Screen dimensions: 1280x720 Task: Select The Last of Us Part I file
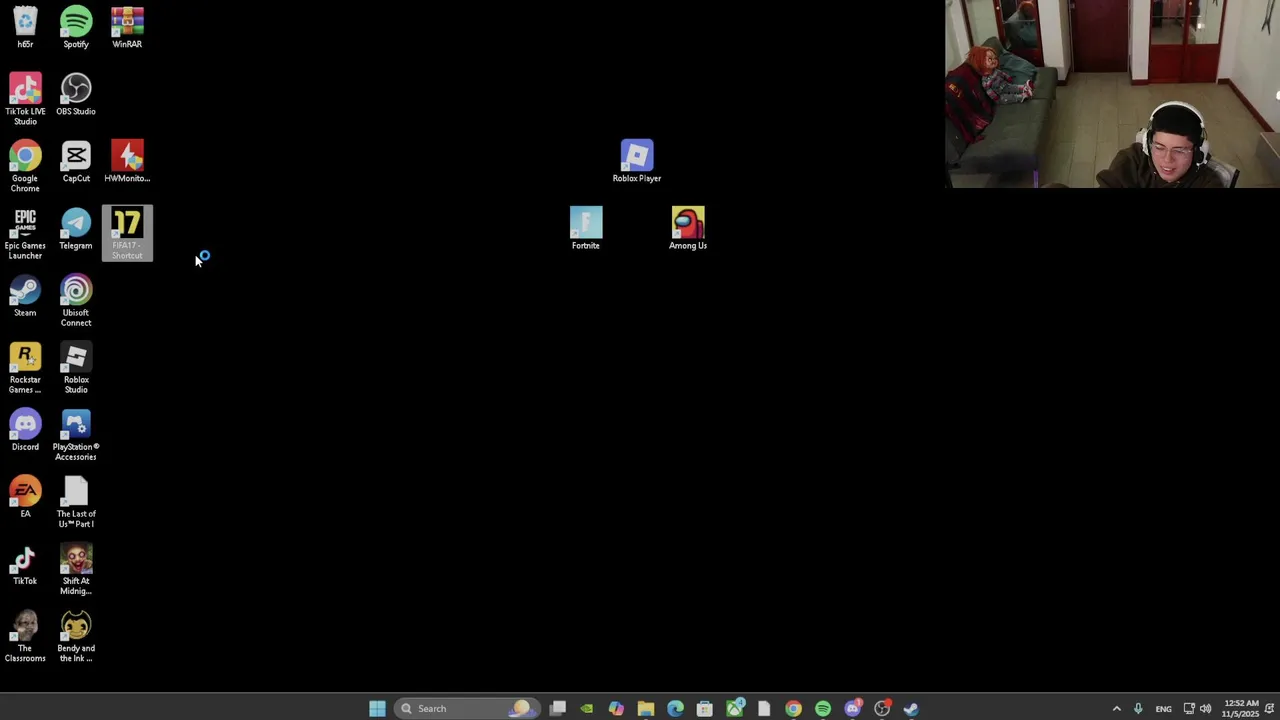coord(76,501)
